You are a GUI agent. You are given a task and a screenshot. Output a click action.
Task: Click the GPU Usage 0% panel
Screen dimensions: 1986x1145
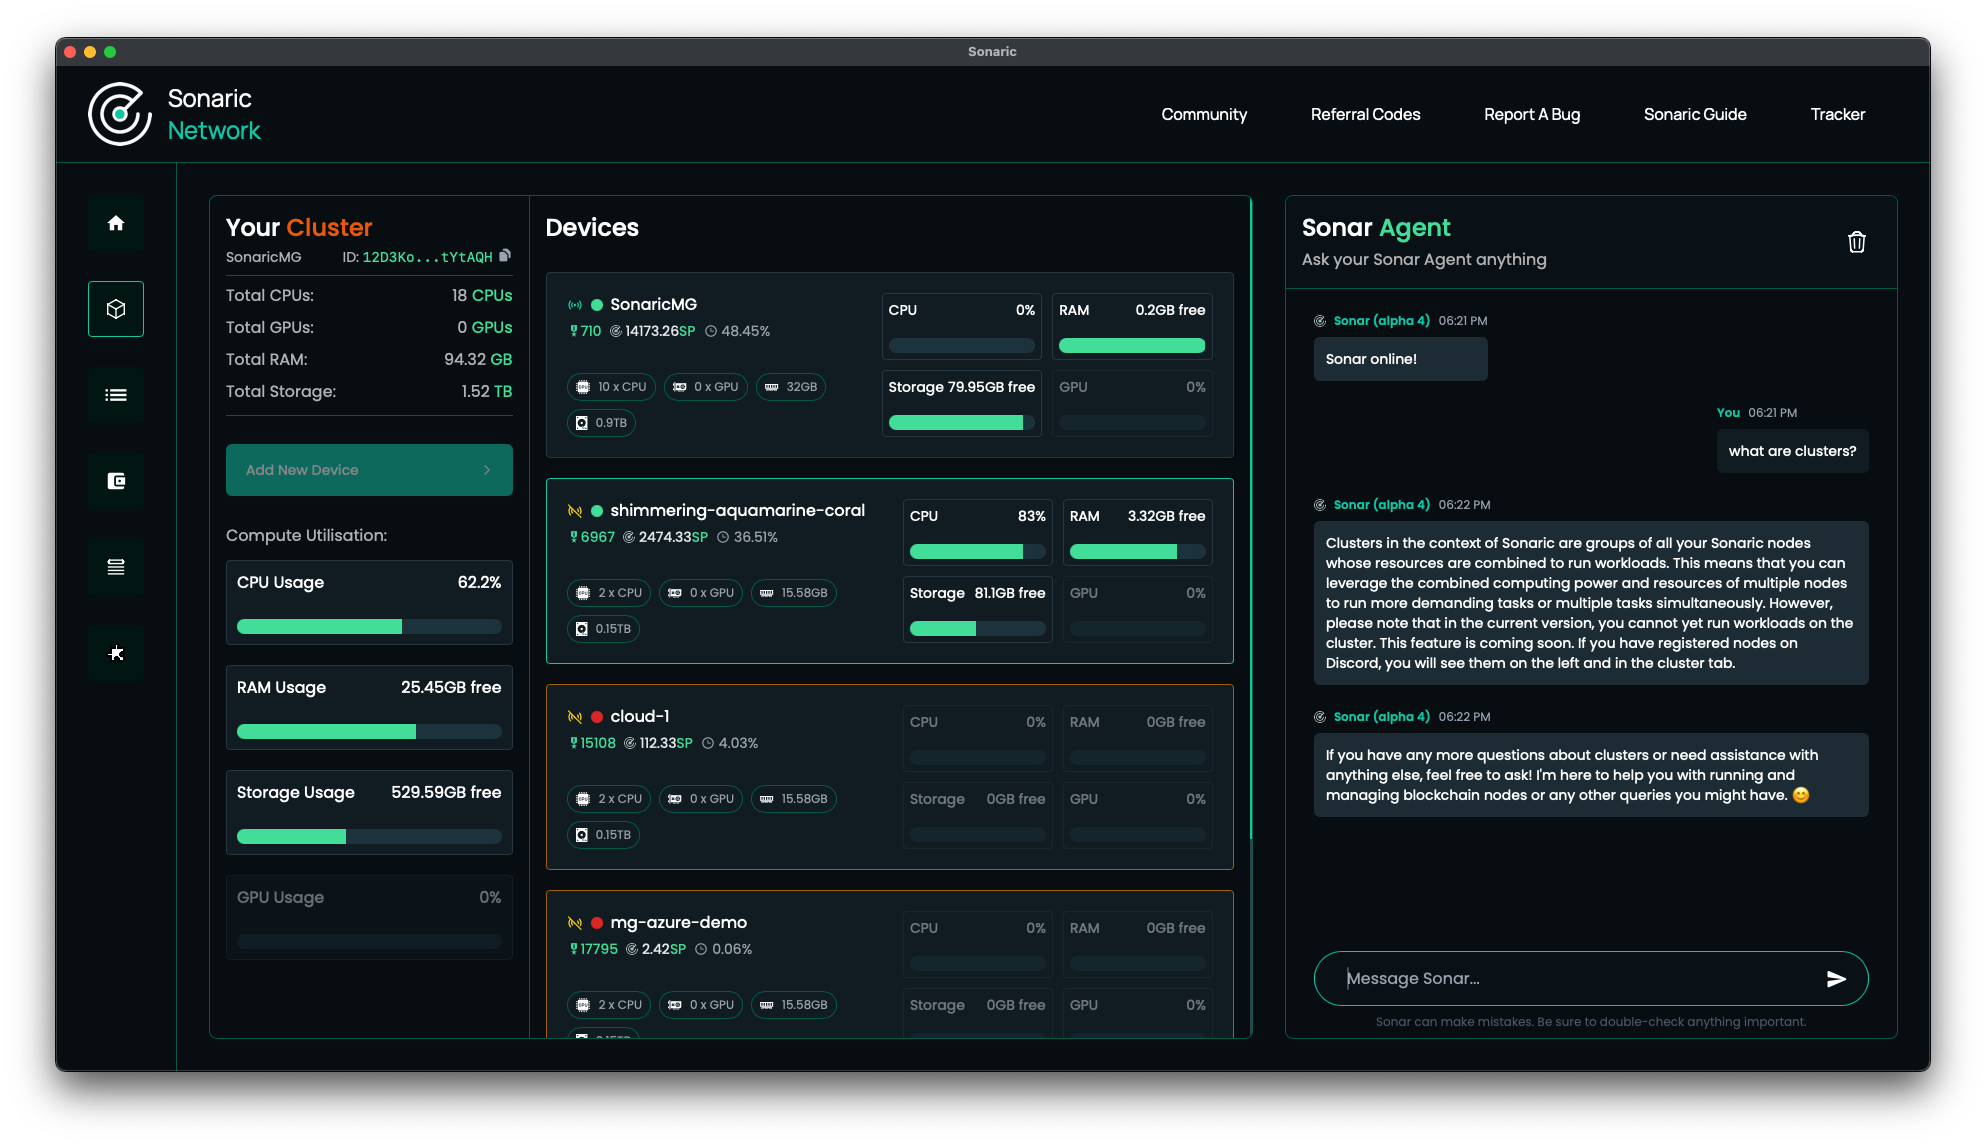pos(369,917)
